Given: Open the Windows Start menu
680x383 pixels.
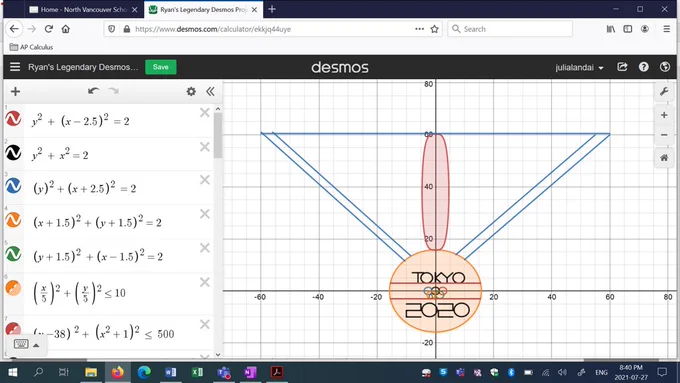Looking at the screenshot, I should [13, 372].
